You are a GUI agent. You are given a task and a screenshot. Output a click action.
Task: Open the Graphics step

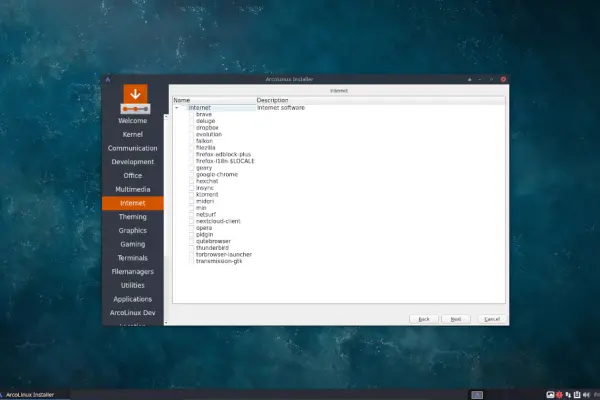click(133, 230)
